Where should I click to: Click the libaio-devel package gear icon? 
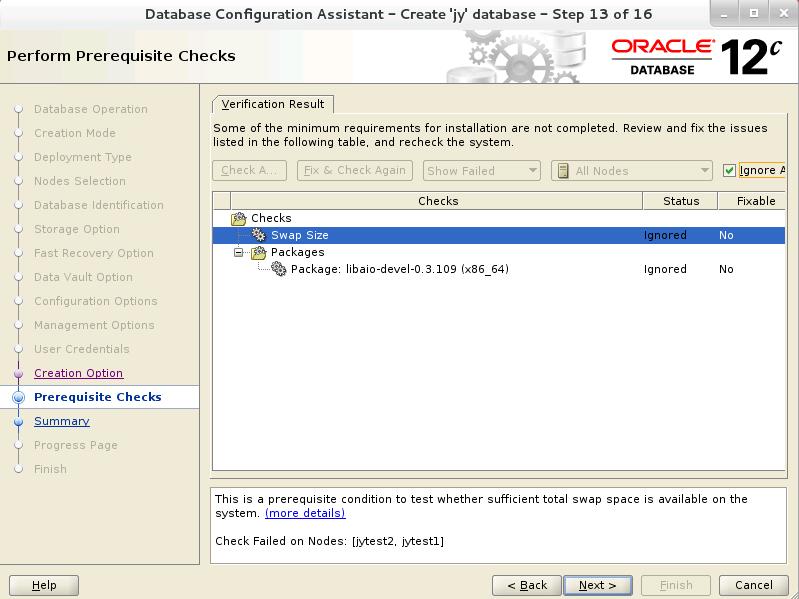(279, 269)
